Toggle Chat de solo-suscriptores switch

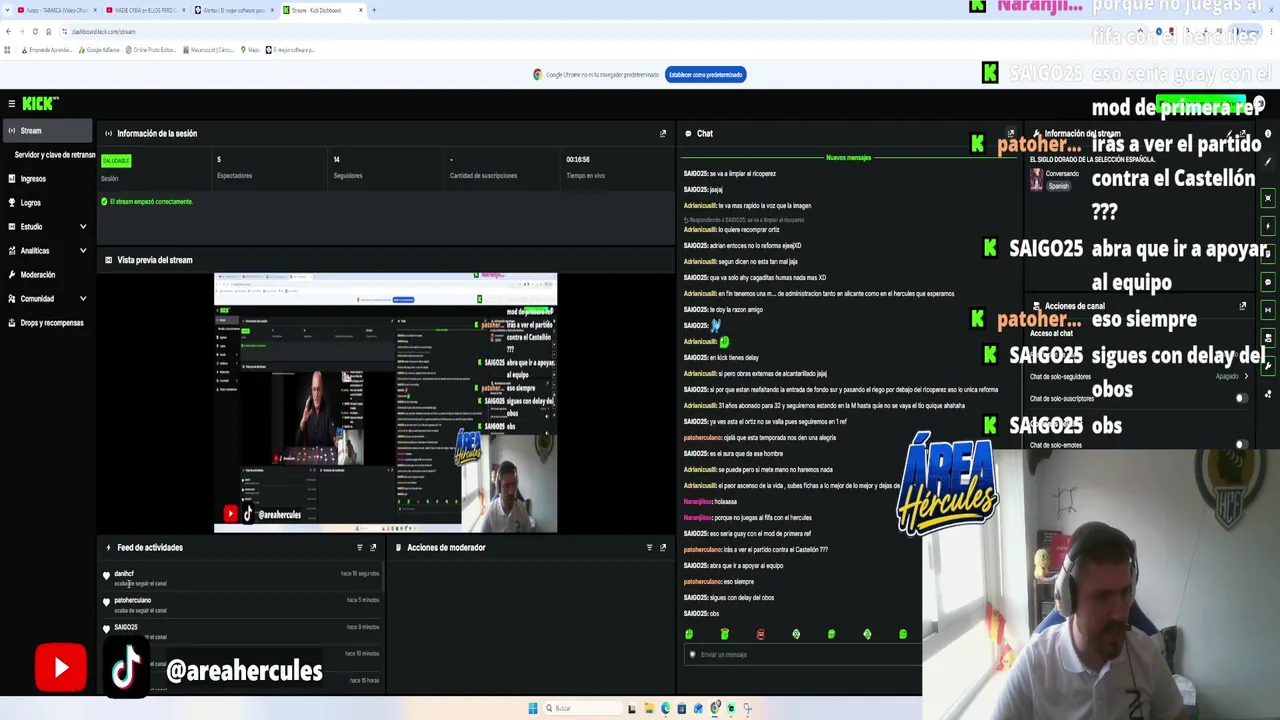click(1241, 398)
